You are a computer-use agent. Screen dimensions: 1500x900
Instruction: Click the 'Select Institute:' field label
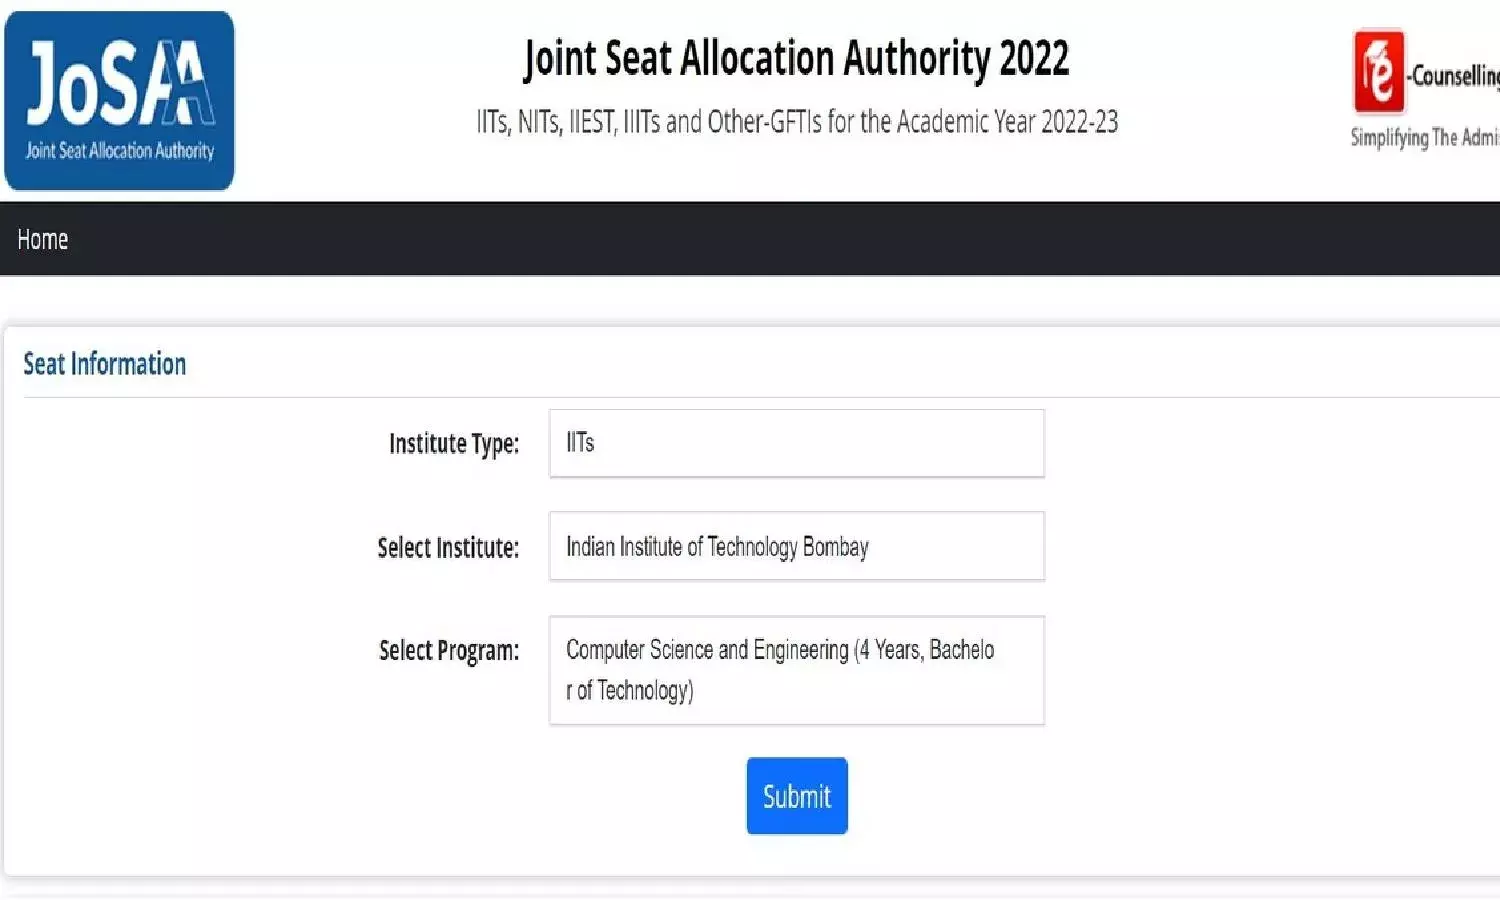coord(448,548)
